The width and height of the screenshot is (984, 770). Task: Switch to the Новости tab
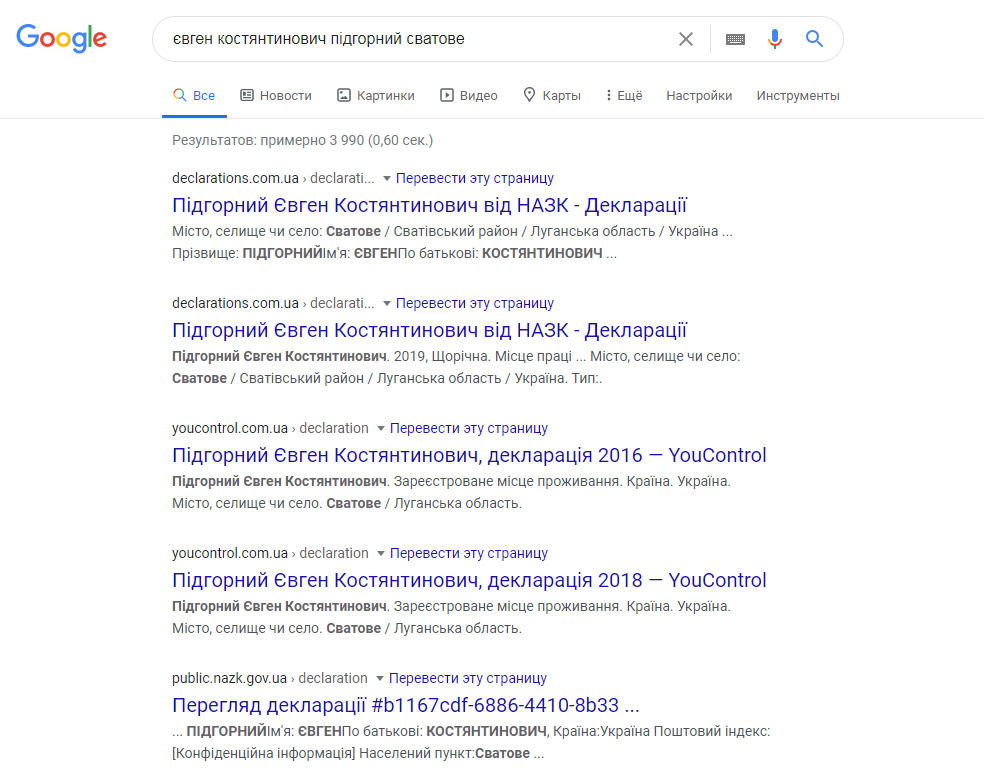[x=276, y=95]
